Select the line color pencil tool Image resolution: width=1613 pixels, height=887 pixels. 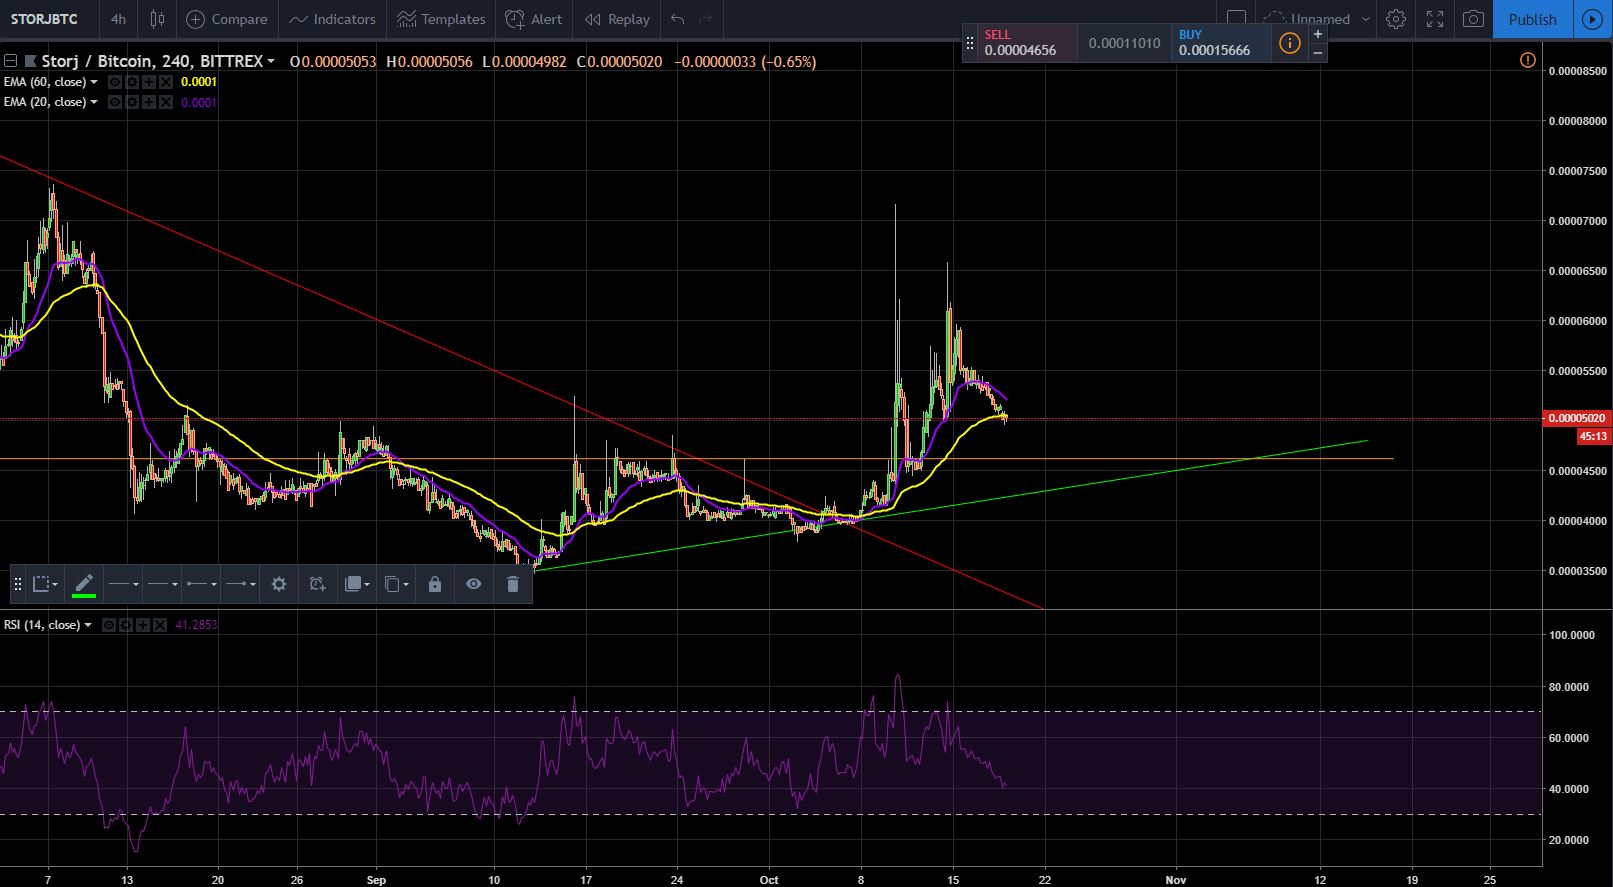coord(84,584)
